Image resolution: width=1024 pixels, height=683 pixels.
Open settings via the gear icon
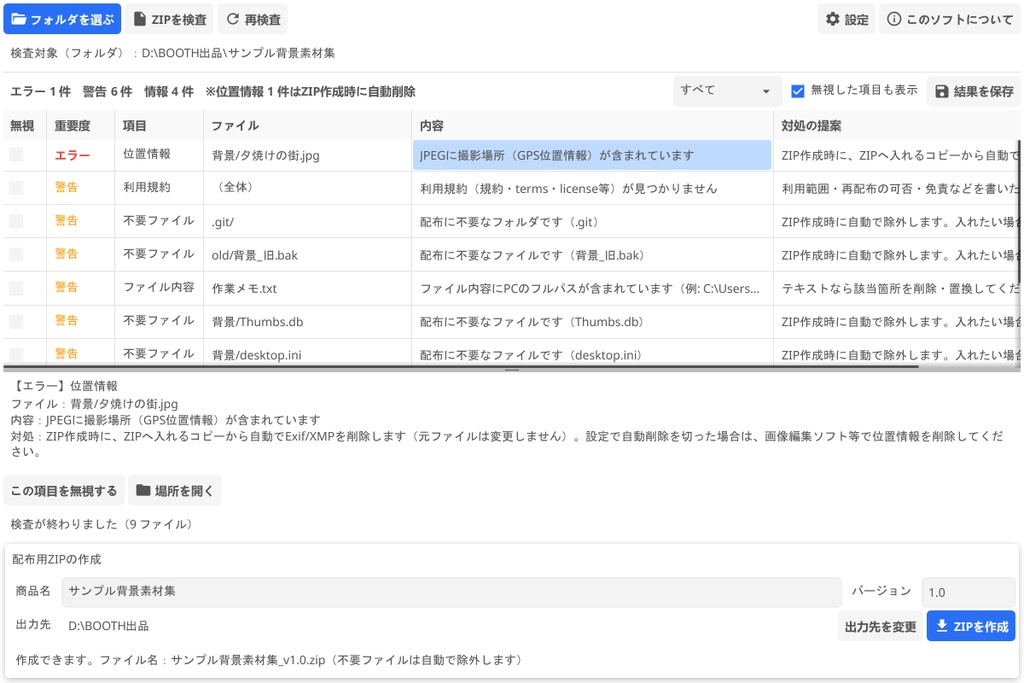tap(833, 19)
